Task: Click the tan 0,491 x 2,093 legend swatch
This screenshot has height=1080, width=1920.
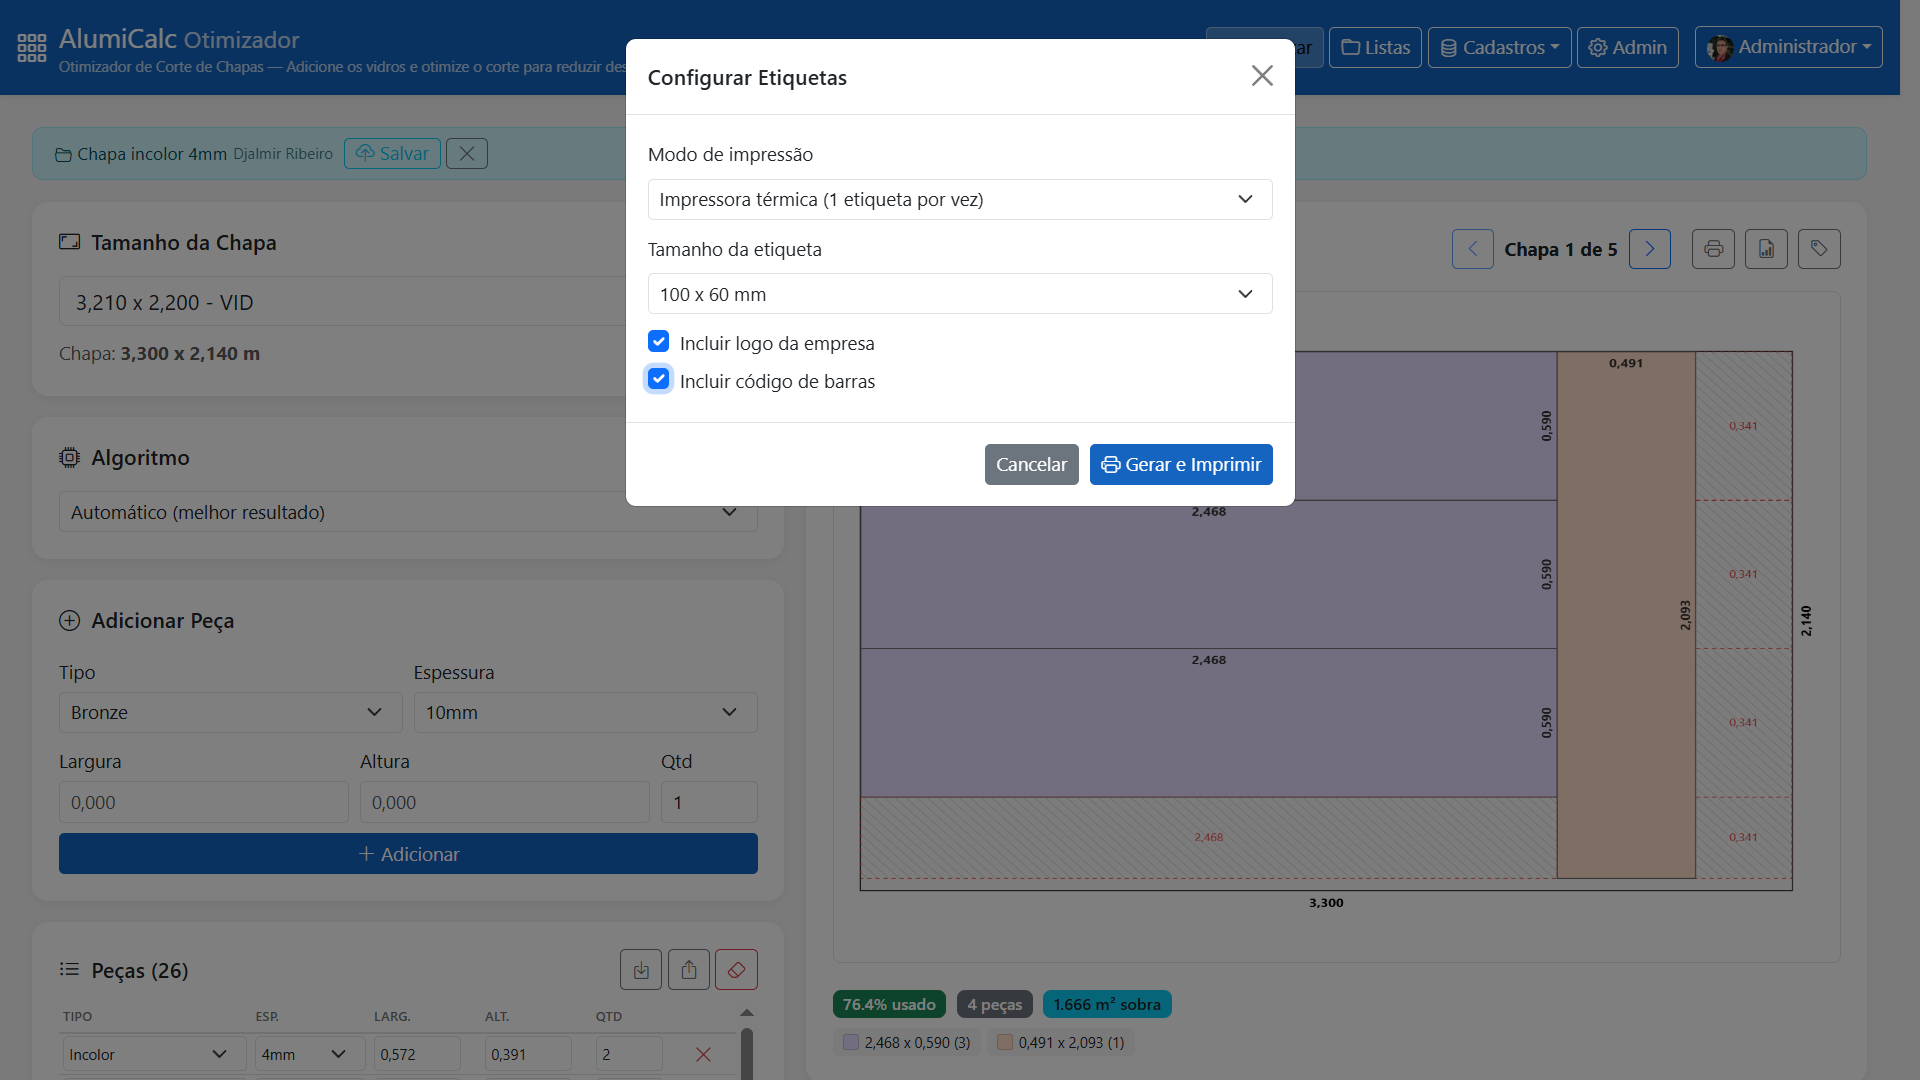Action: point(1005,1042)
